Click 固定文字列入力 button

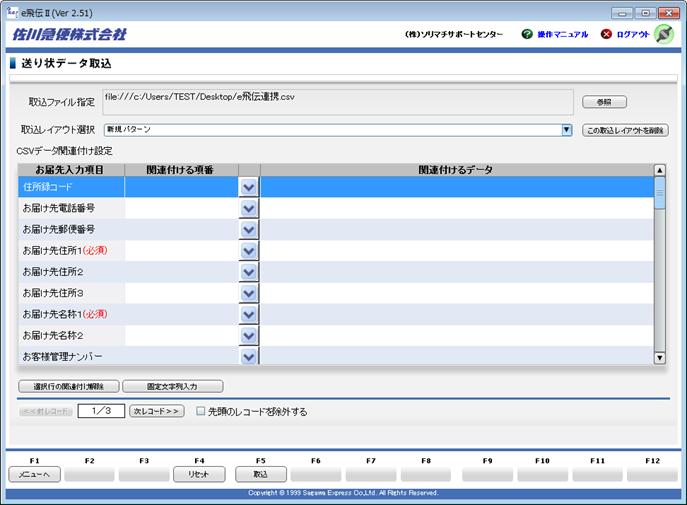point(173,386)
